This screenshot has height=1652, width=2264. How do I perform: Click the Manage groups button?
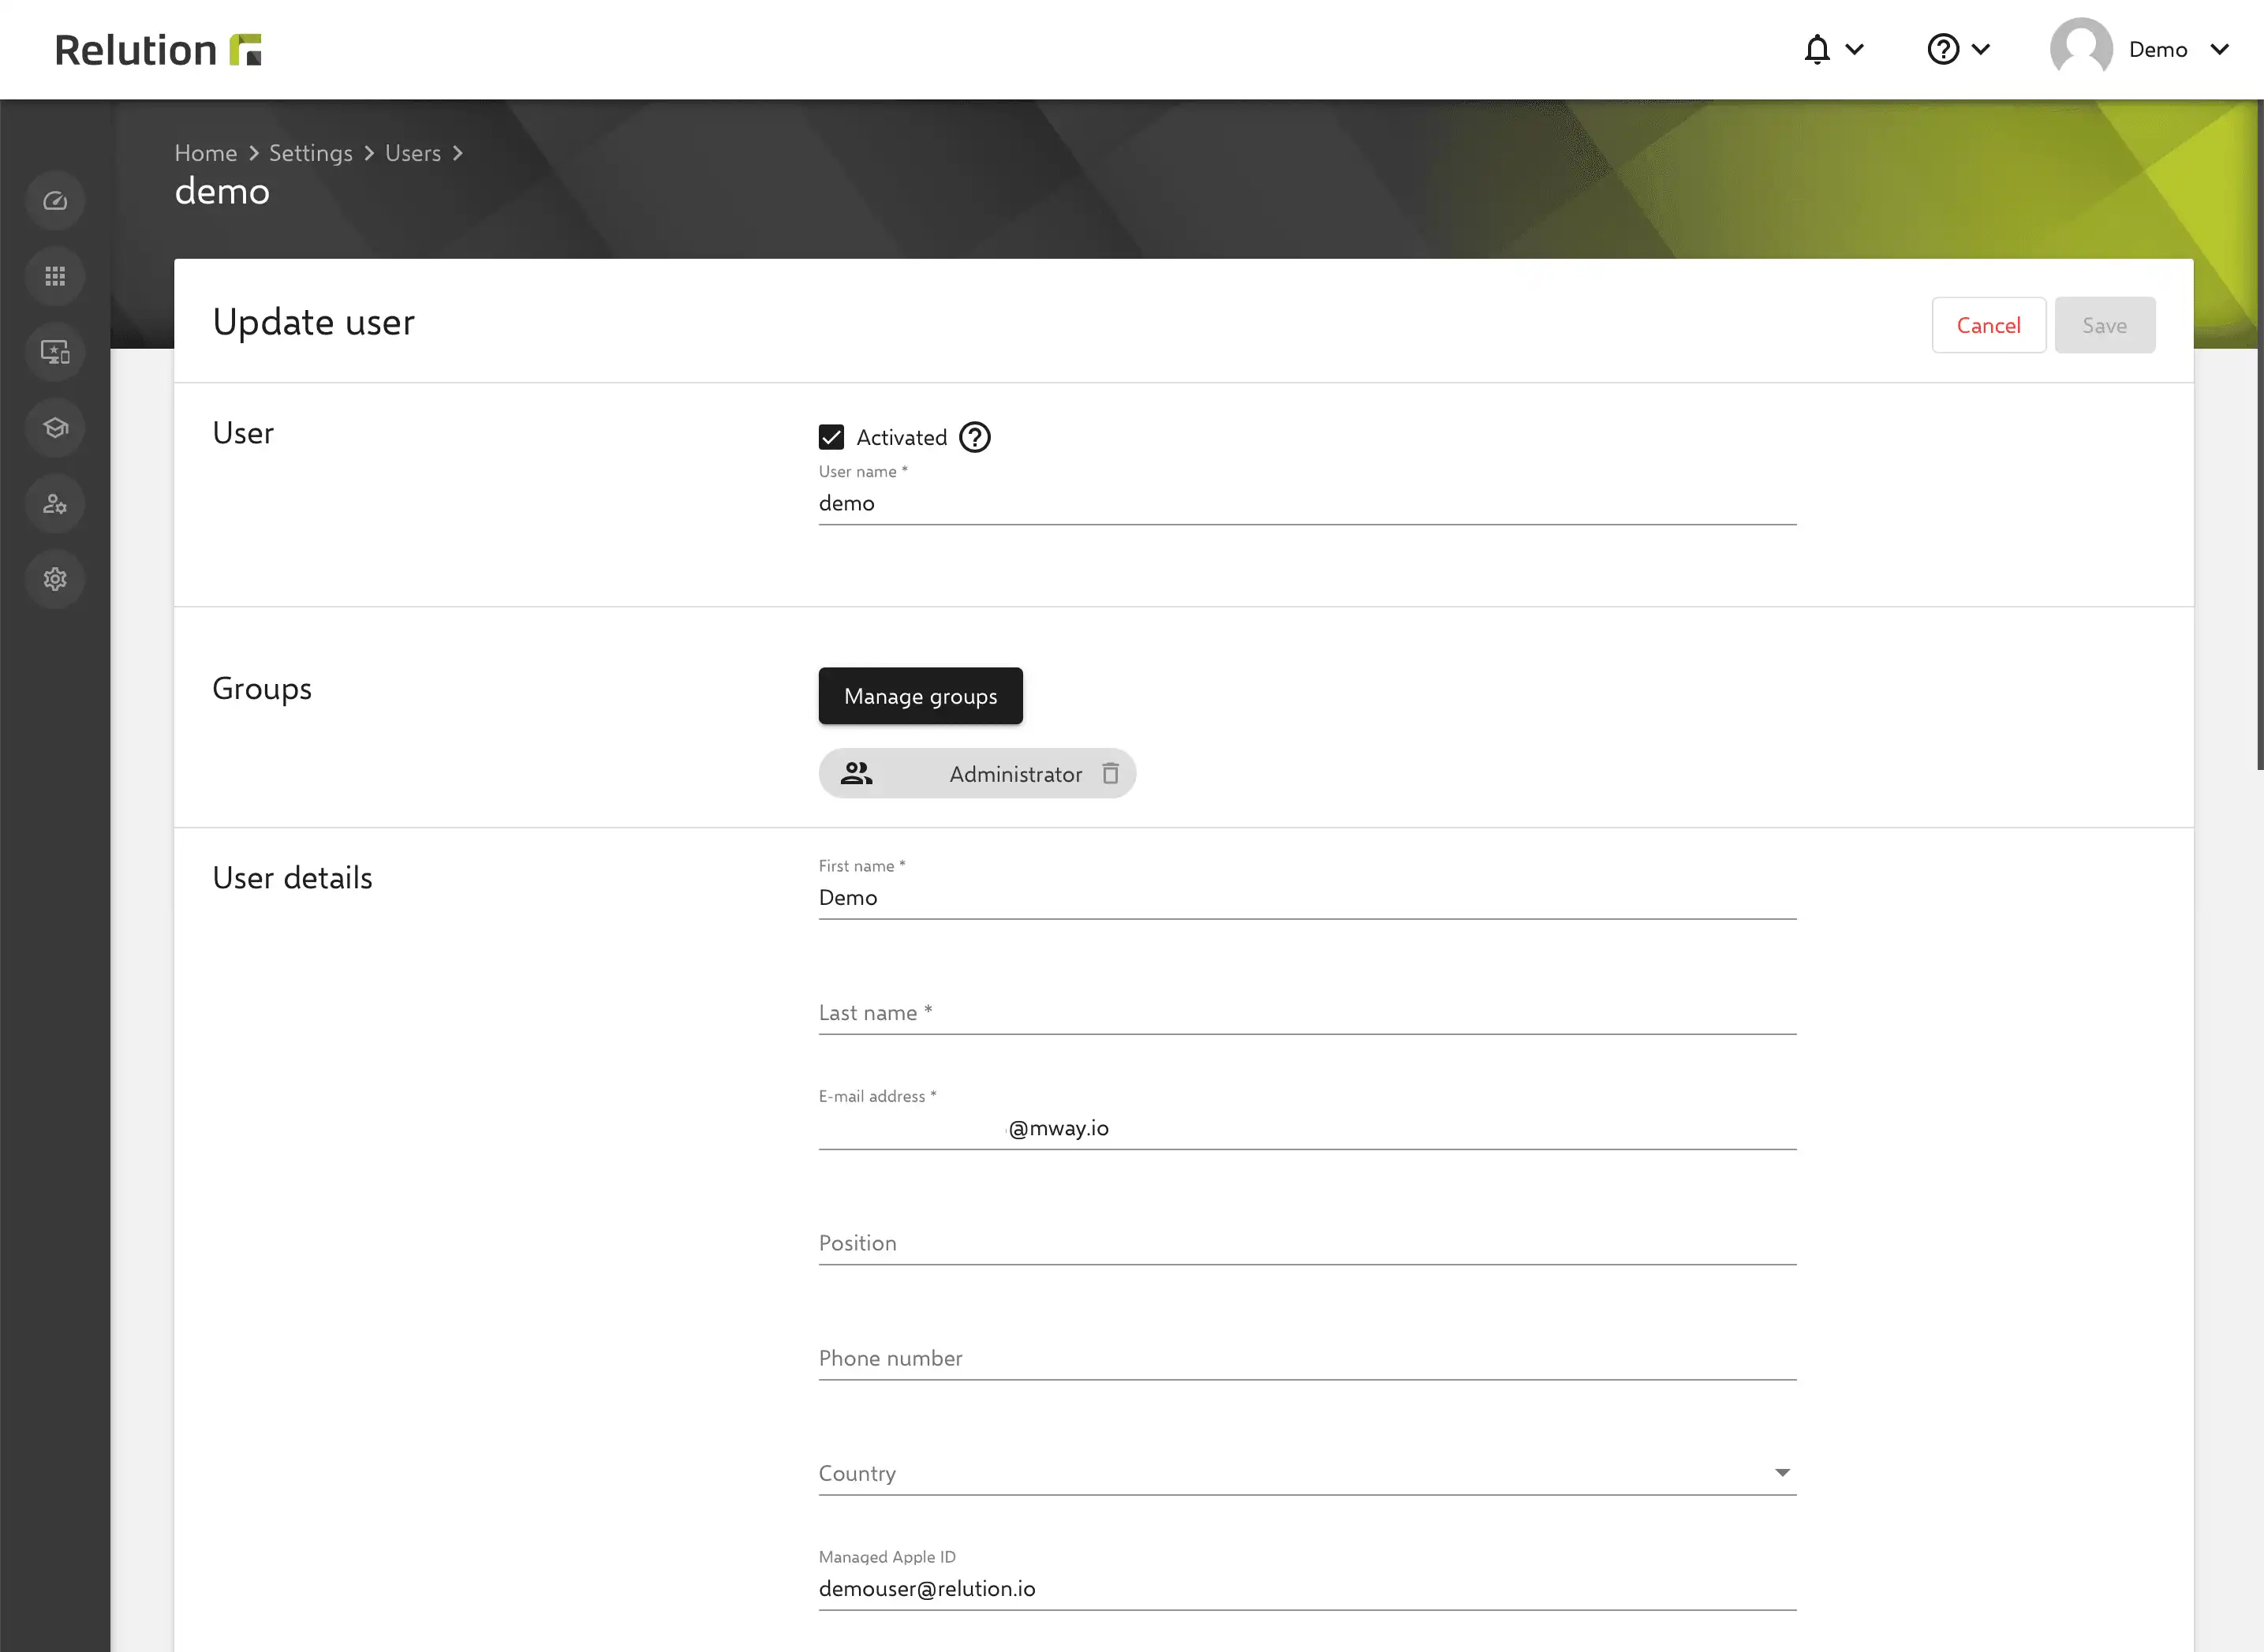(x=920, y=696)
